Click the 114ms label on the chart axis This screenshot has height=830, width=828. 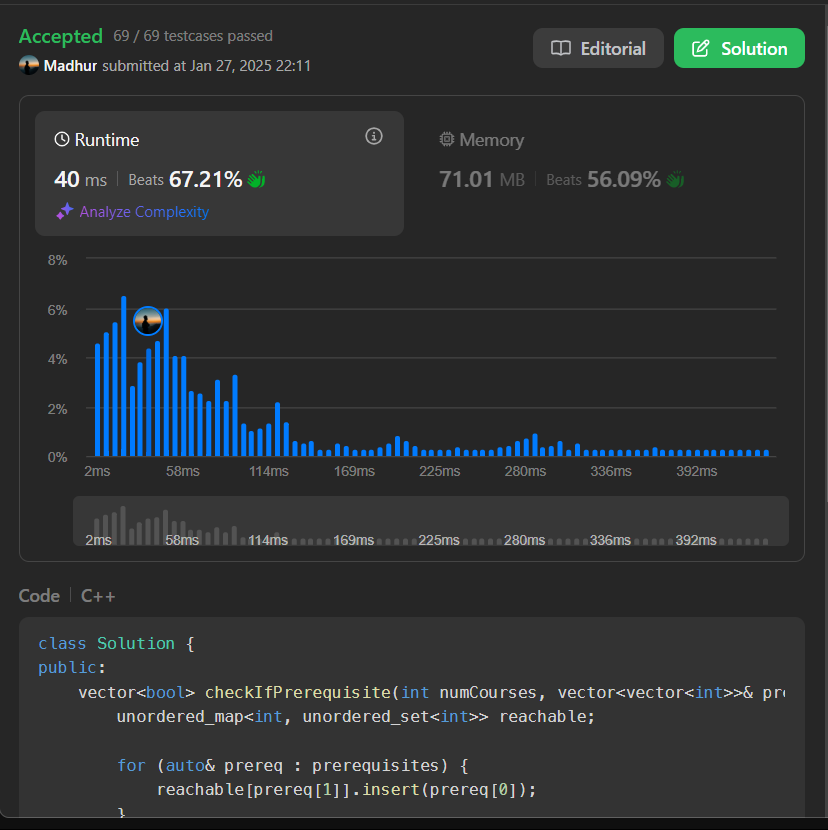[x=268, y=471]
